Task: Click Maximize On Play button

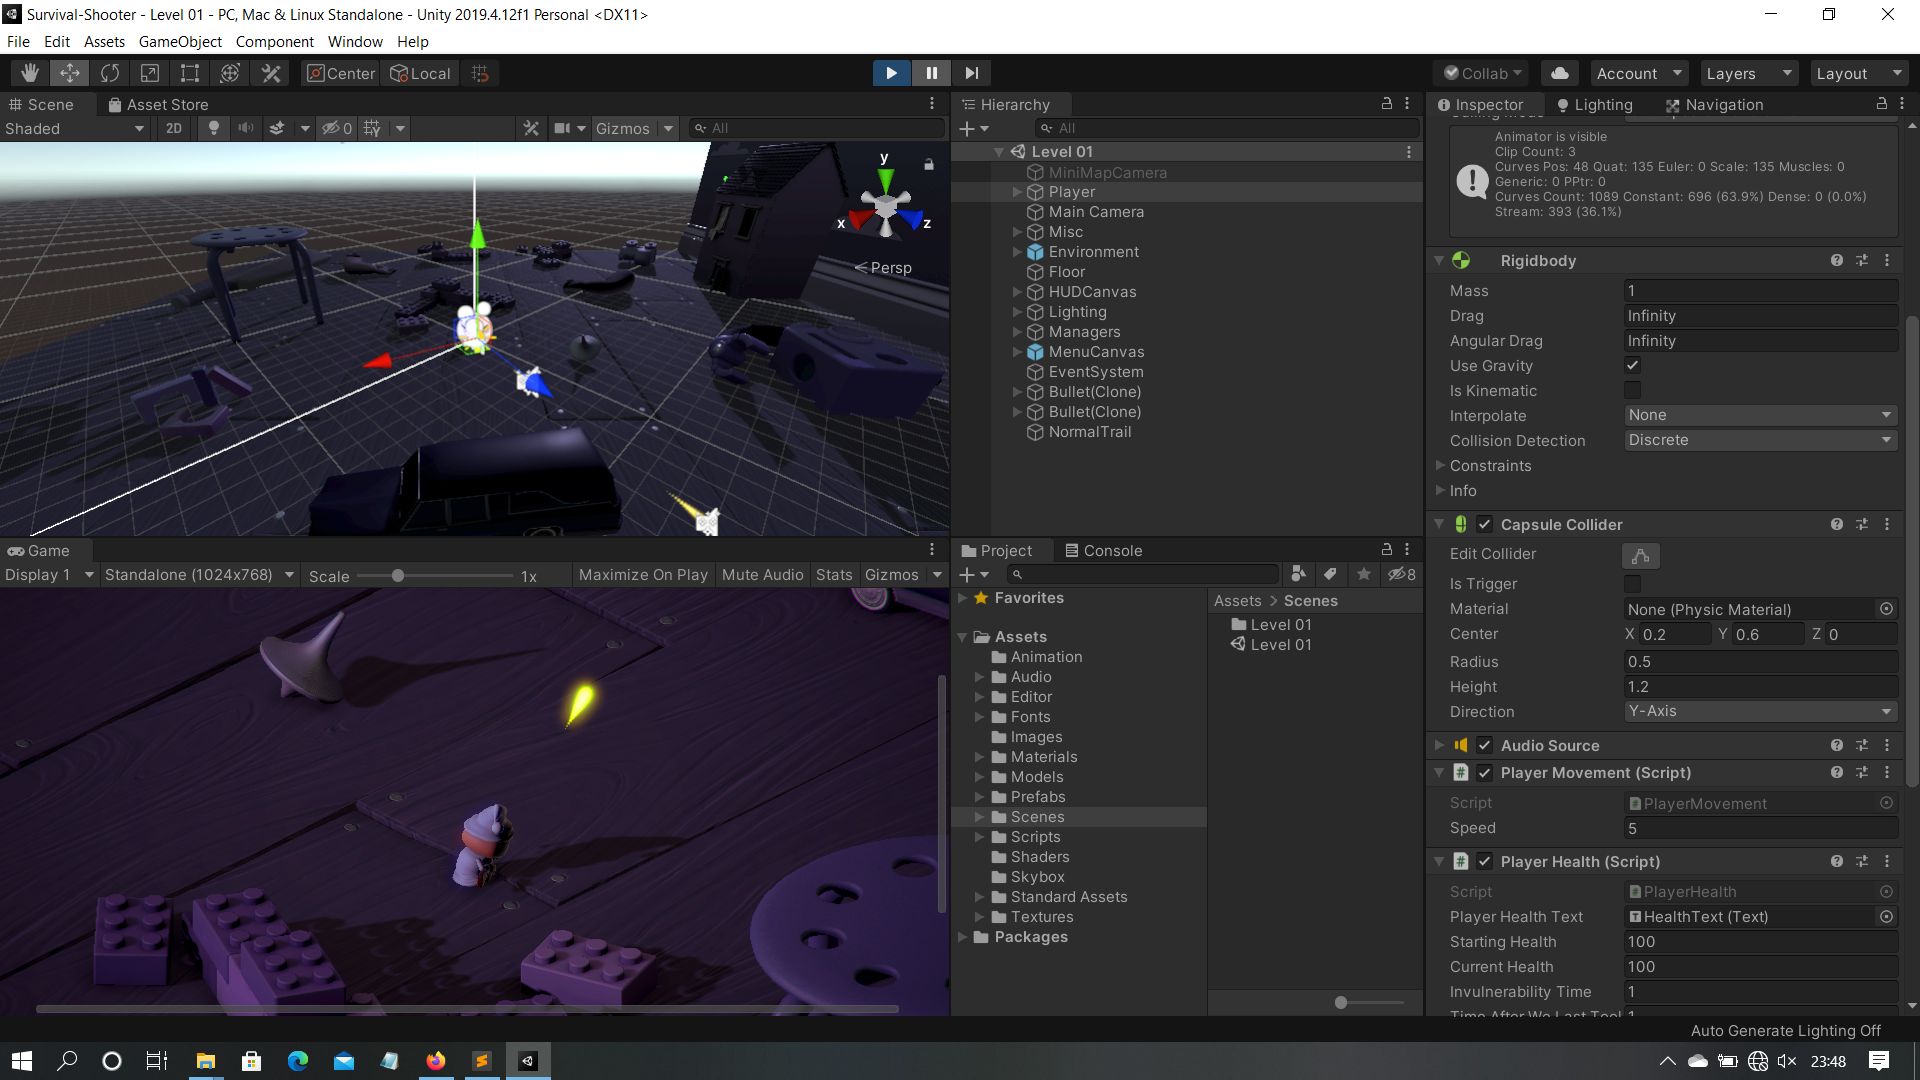Action: coord(643,575)
